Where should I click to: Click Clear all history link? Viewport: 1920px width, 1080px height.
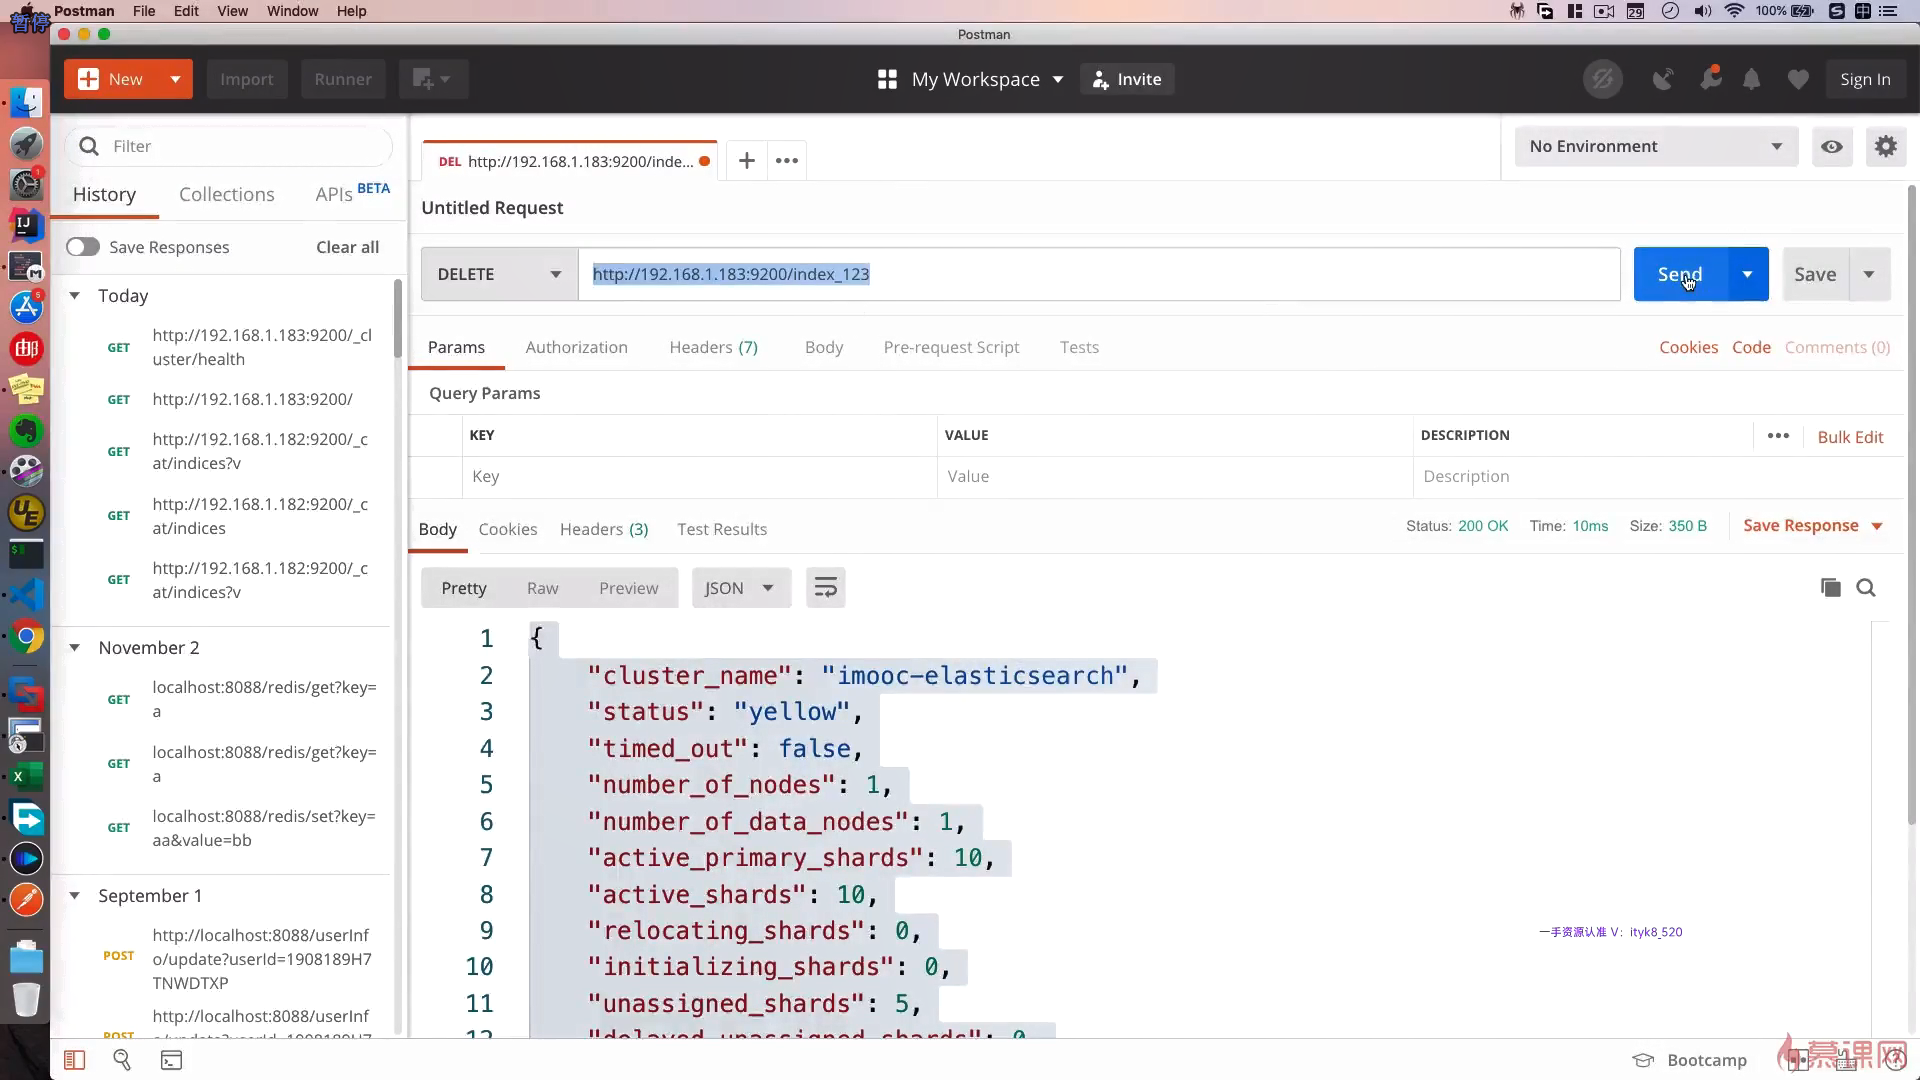click(x=347, y=247)
